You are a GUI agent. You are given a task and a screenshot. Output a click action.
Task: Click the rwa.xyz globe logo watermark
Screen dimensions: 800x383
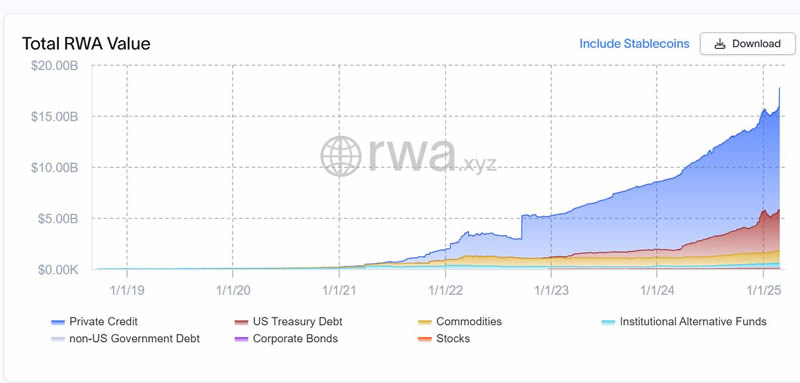coord(341,156)
